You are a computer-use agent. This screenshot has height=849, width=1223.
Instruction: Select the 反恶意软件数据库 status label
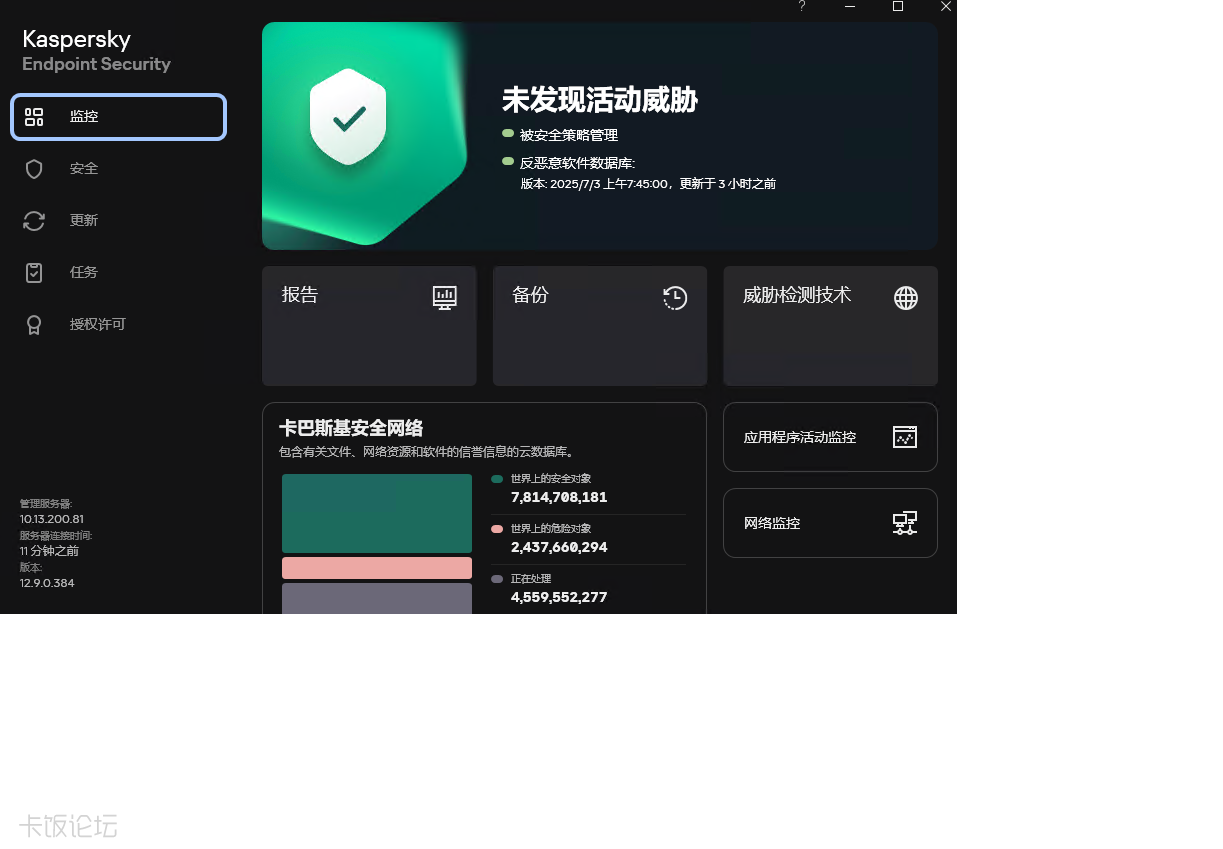click(577, 163)
